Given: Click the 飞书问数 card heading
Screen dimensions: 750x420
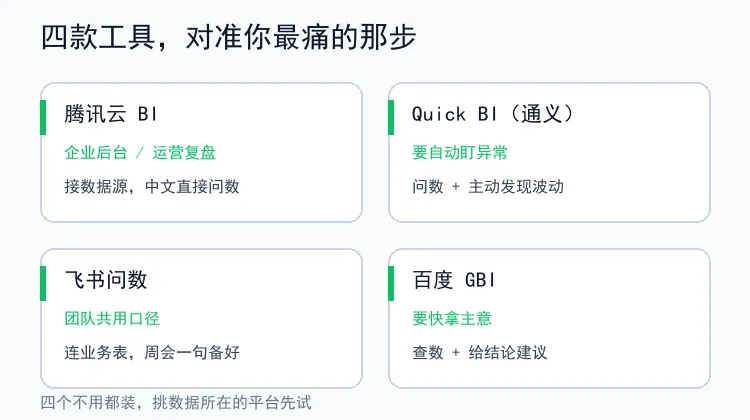Looking at the screenshot, I should [x=106, y=280].
